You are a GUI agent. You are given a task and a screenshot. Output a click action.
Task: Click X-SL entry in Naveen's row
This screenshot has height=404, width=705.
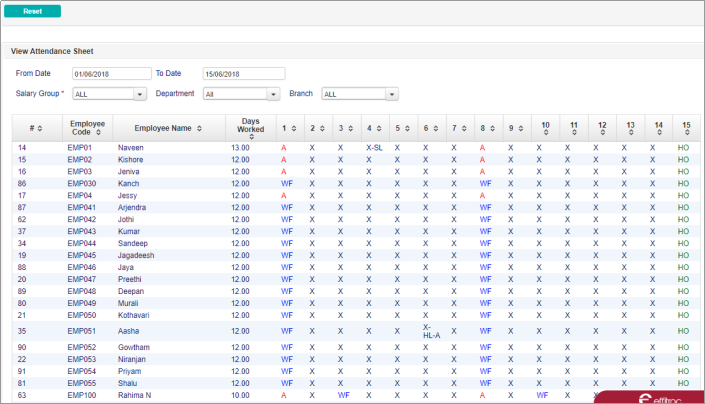point(374,148)
